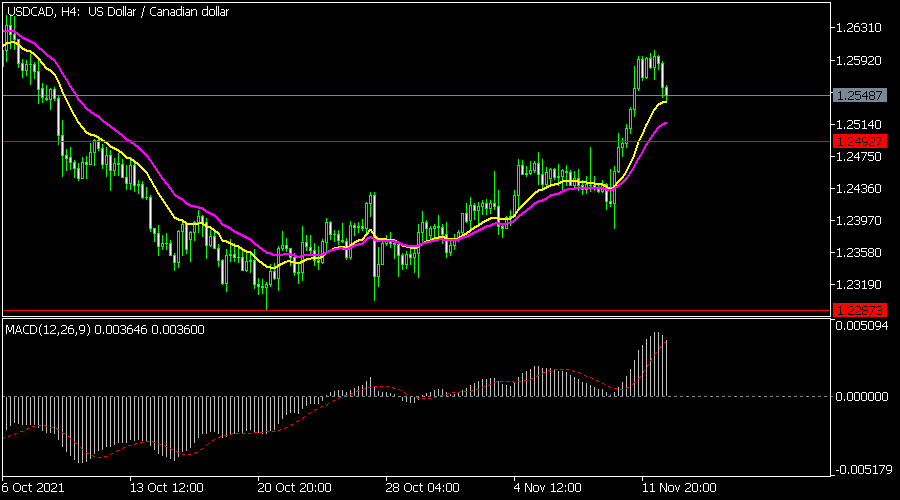Click the price scale value 1.25140
Screen dimensions: 900x500
tap(859, 125)
